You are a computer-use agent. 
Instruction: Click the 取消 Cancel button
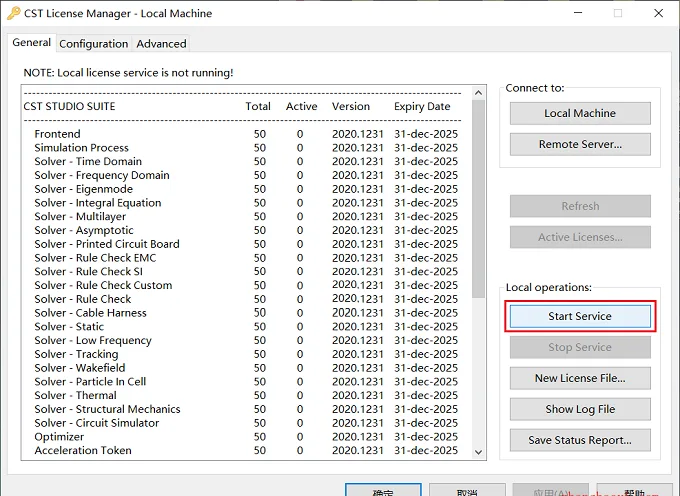pyautogui.click(x=467, y=490)
